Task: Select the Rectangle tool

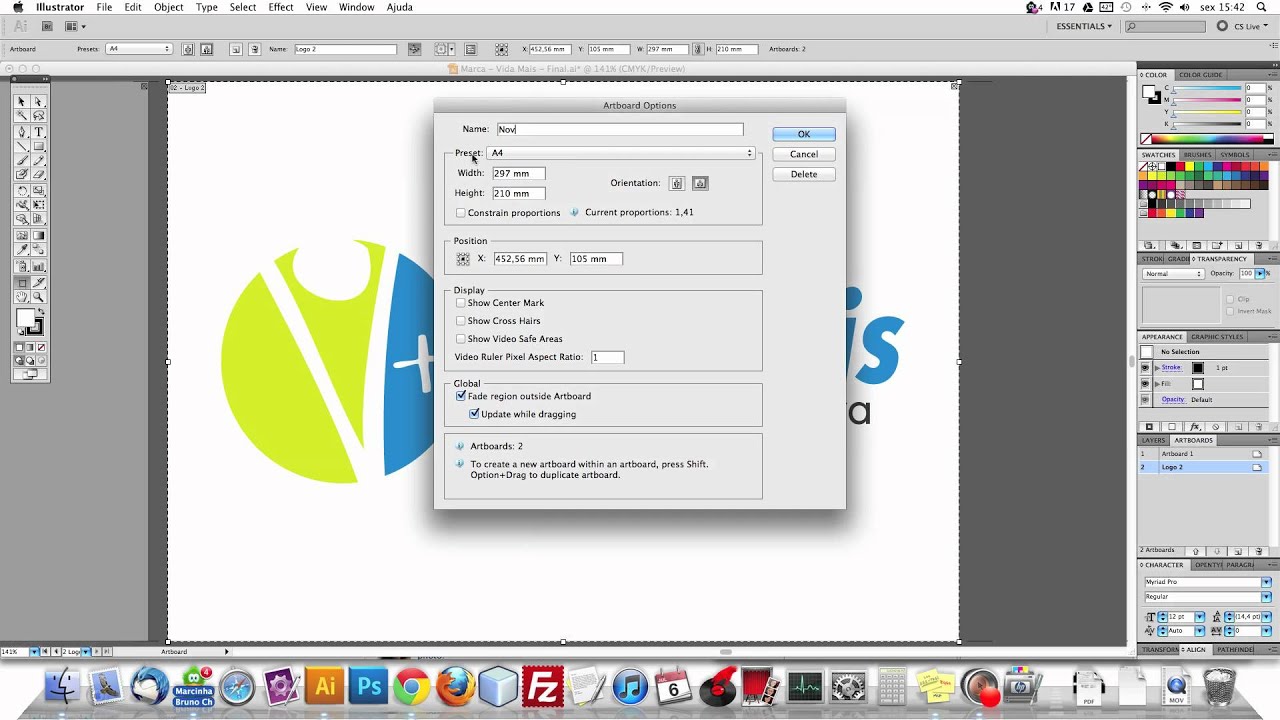Action: coord(39,145)
